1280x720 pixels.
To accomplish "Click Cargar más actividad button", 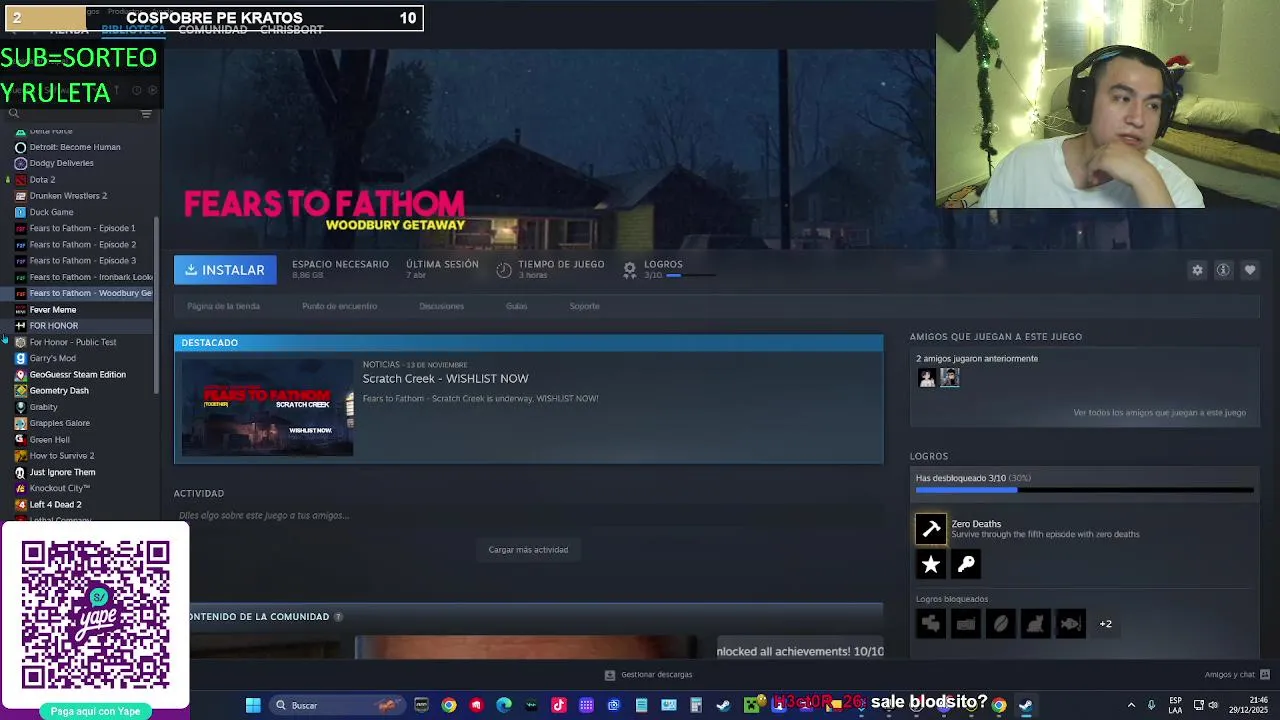I will click(x=528, y=550).
